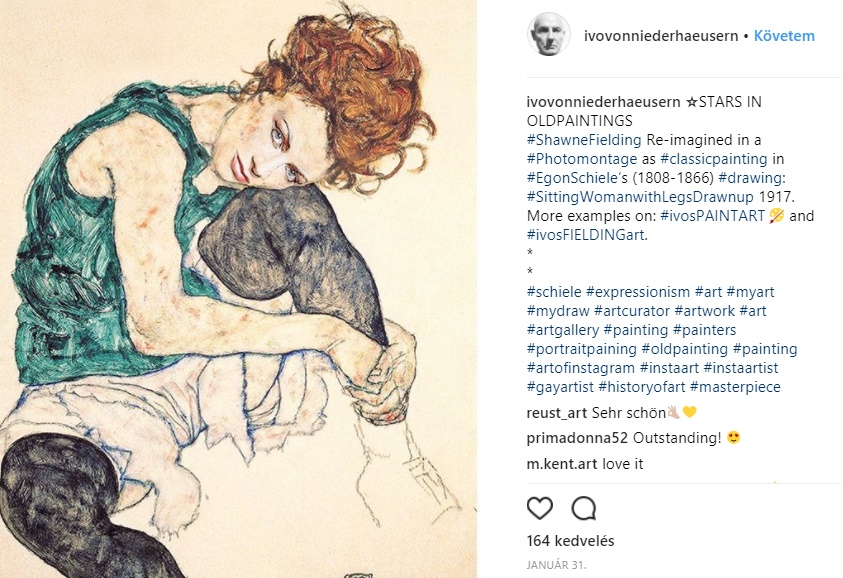Open comments with the speech bubble icon

(x=584, y=508)
